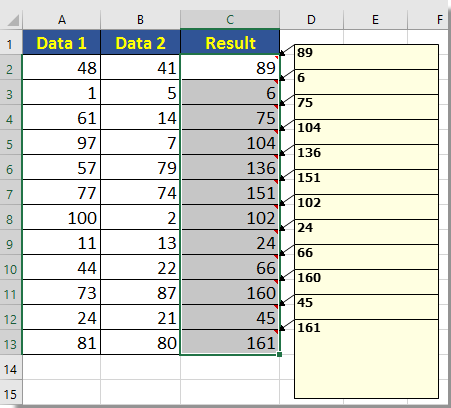Image resolution: width=451 pixels, height=408 pixels.
Task: Select row 2 header
Action: point(11,67)
